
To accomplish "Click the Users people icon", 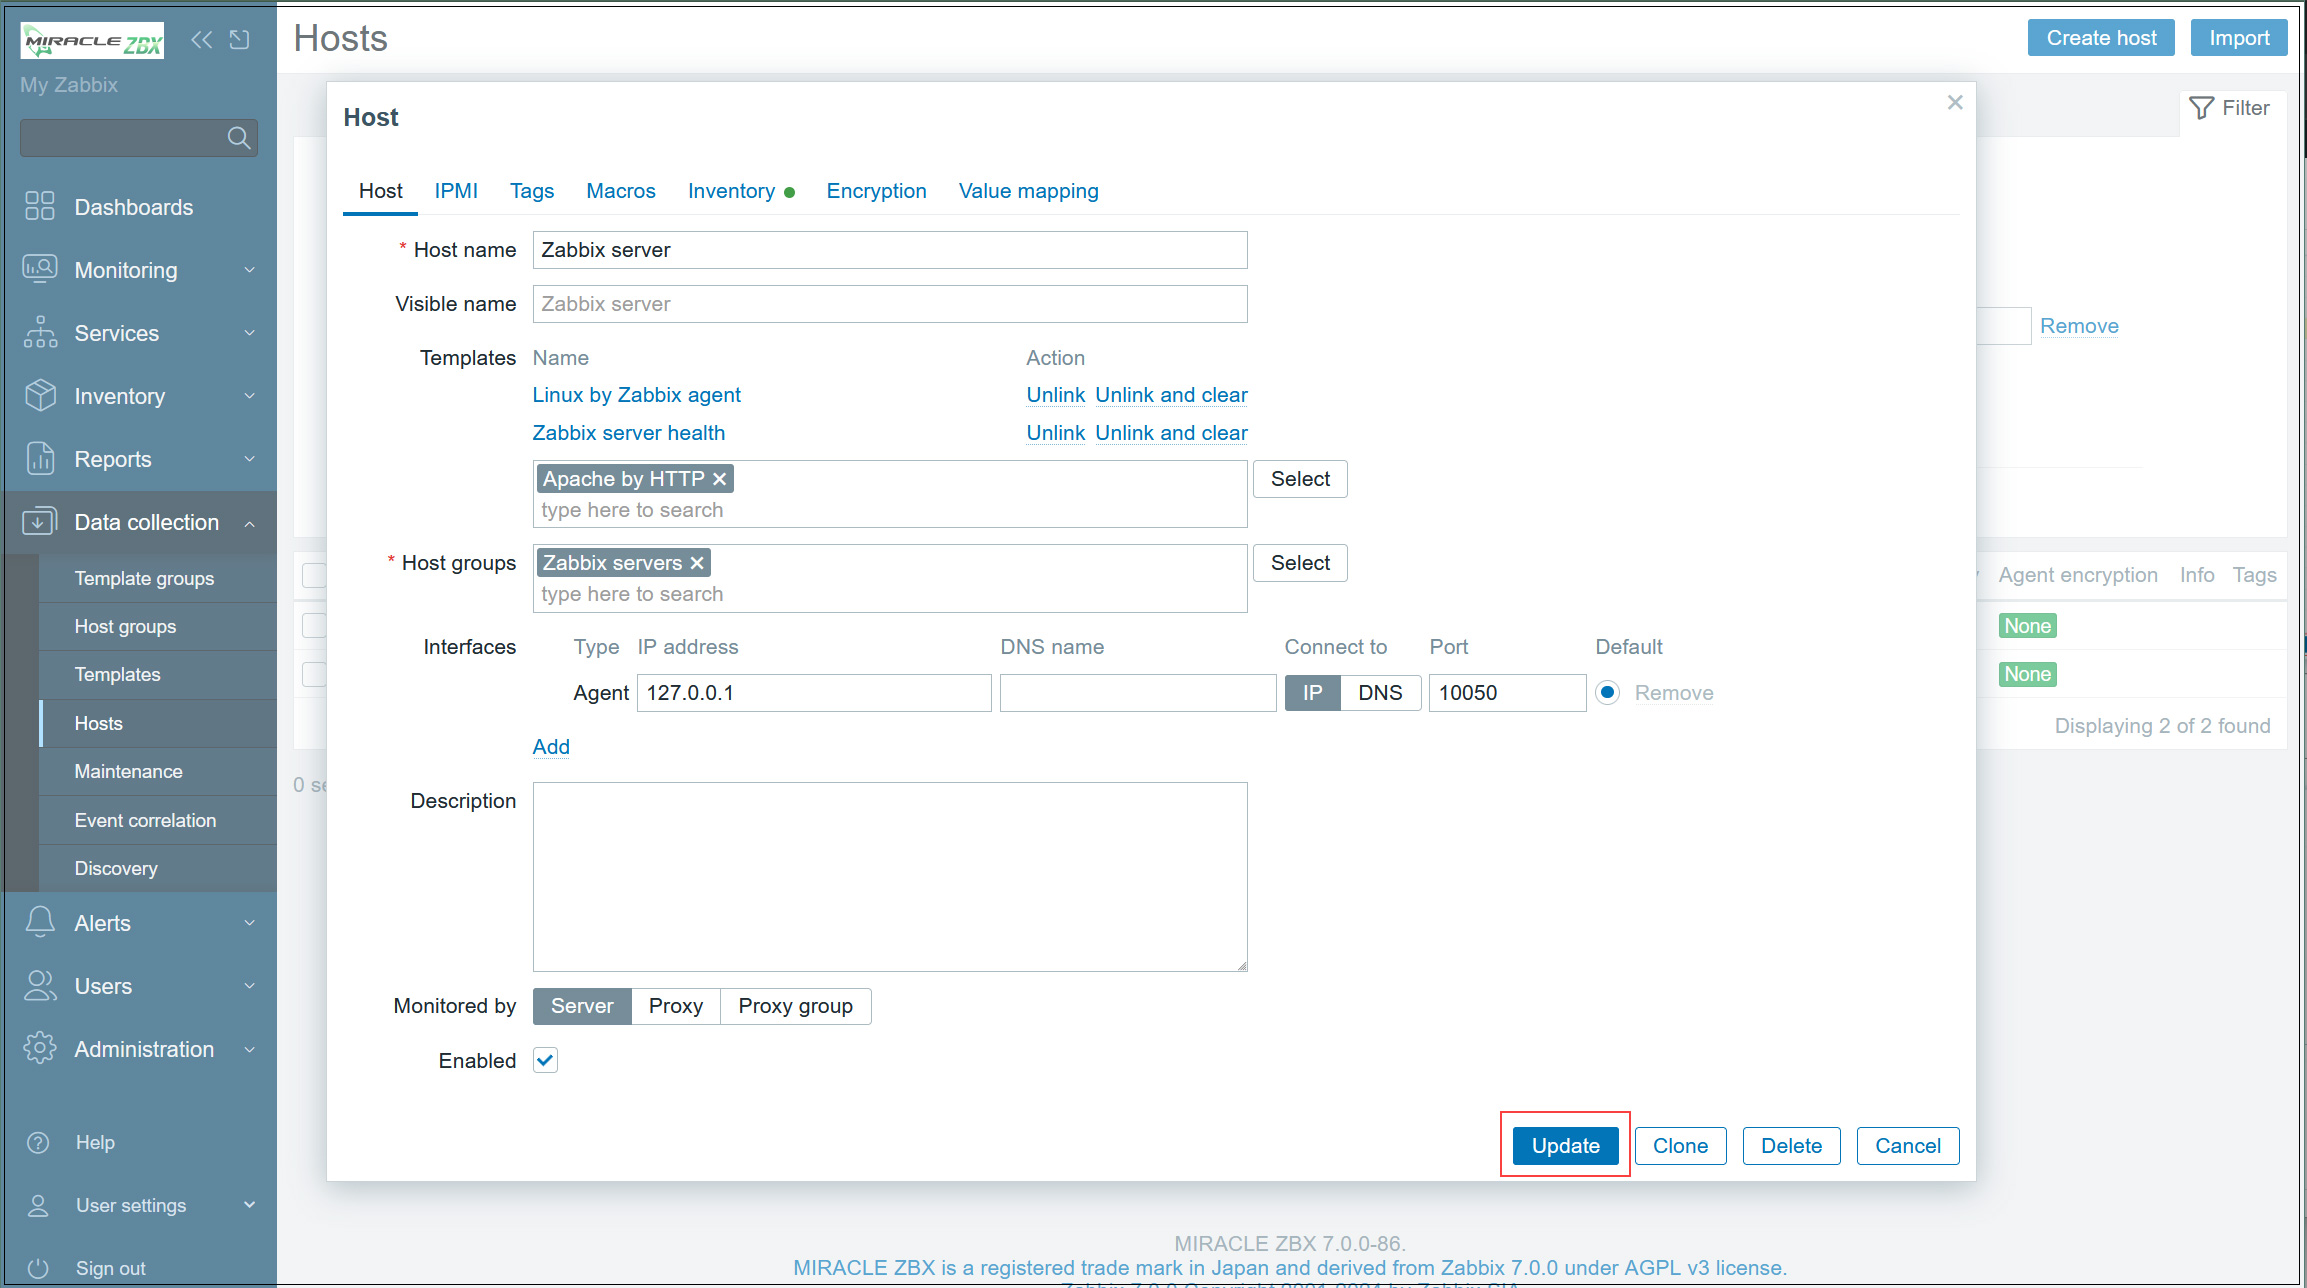I will 40,985.
